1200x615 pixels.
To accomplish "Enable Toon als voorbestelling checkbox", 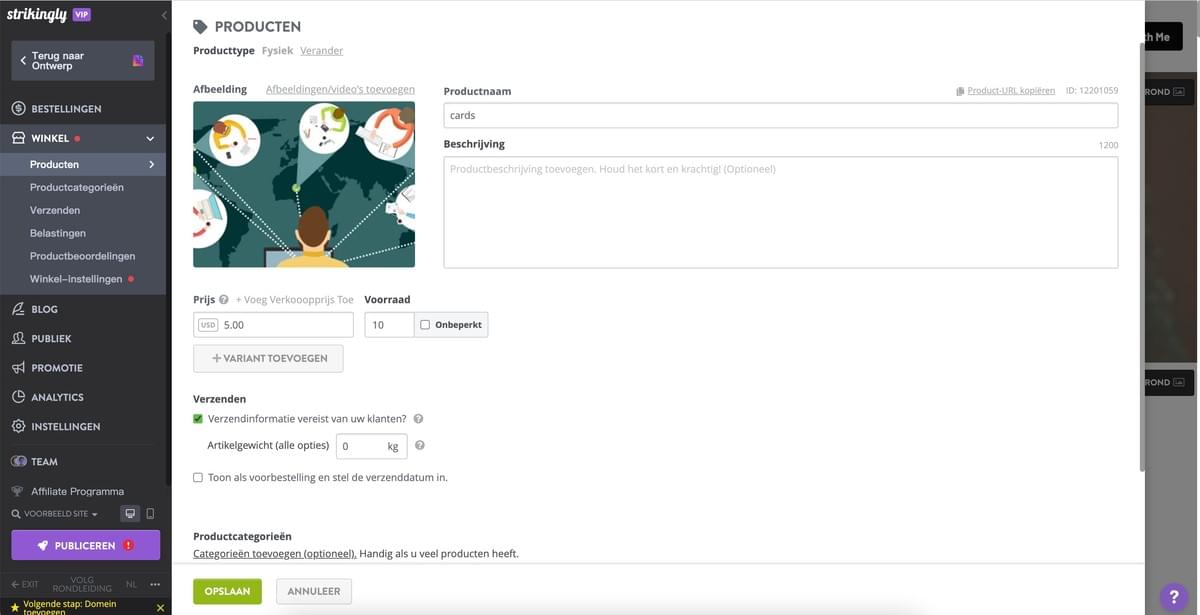I will point(198,478).
